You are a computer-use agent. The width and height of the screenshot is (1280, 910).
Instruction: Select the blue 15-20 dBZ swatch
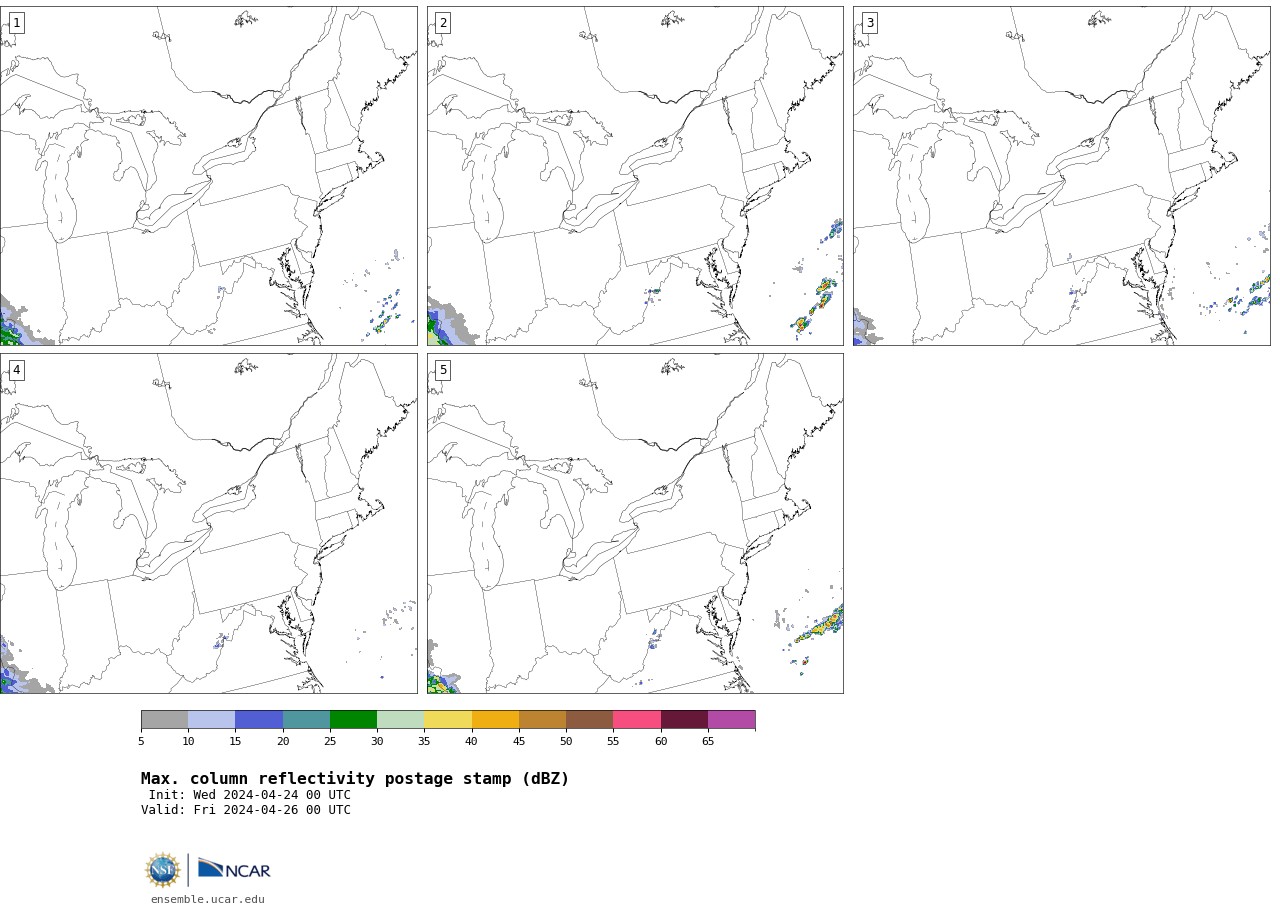pos(259,720)
